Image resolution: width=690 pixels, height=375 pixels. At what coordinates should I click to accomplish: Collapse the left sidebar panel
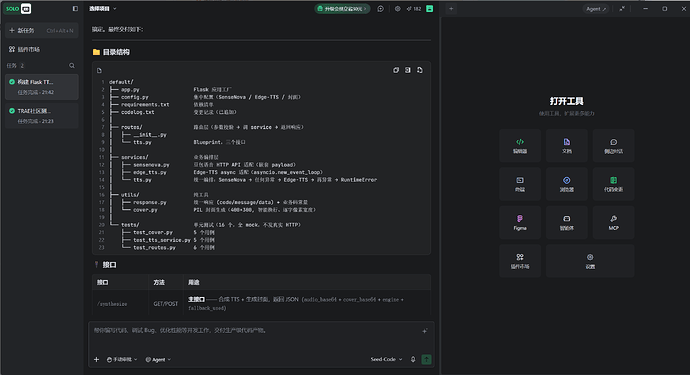pyautogui.click(x=75, y=8)
